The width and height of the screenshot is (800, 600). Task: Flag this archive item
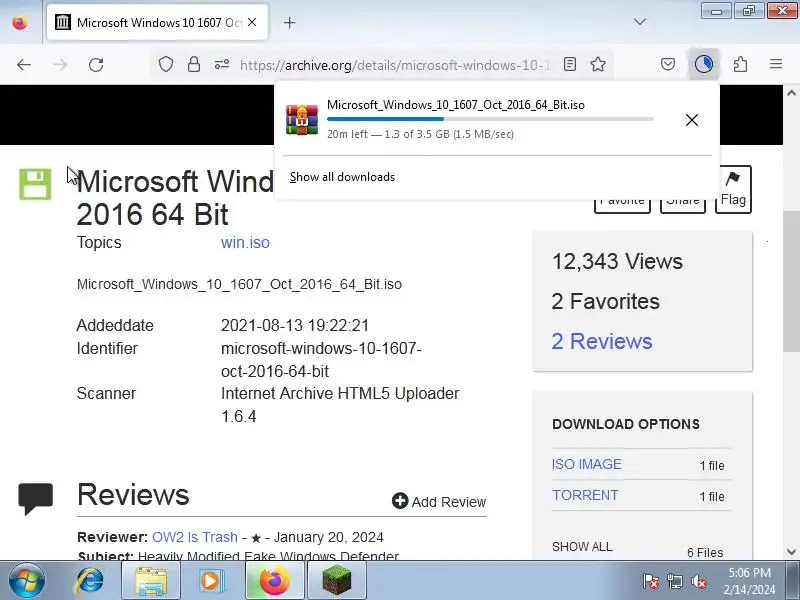point(733,189)
